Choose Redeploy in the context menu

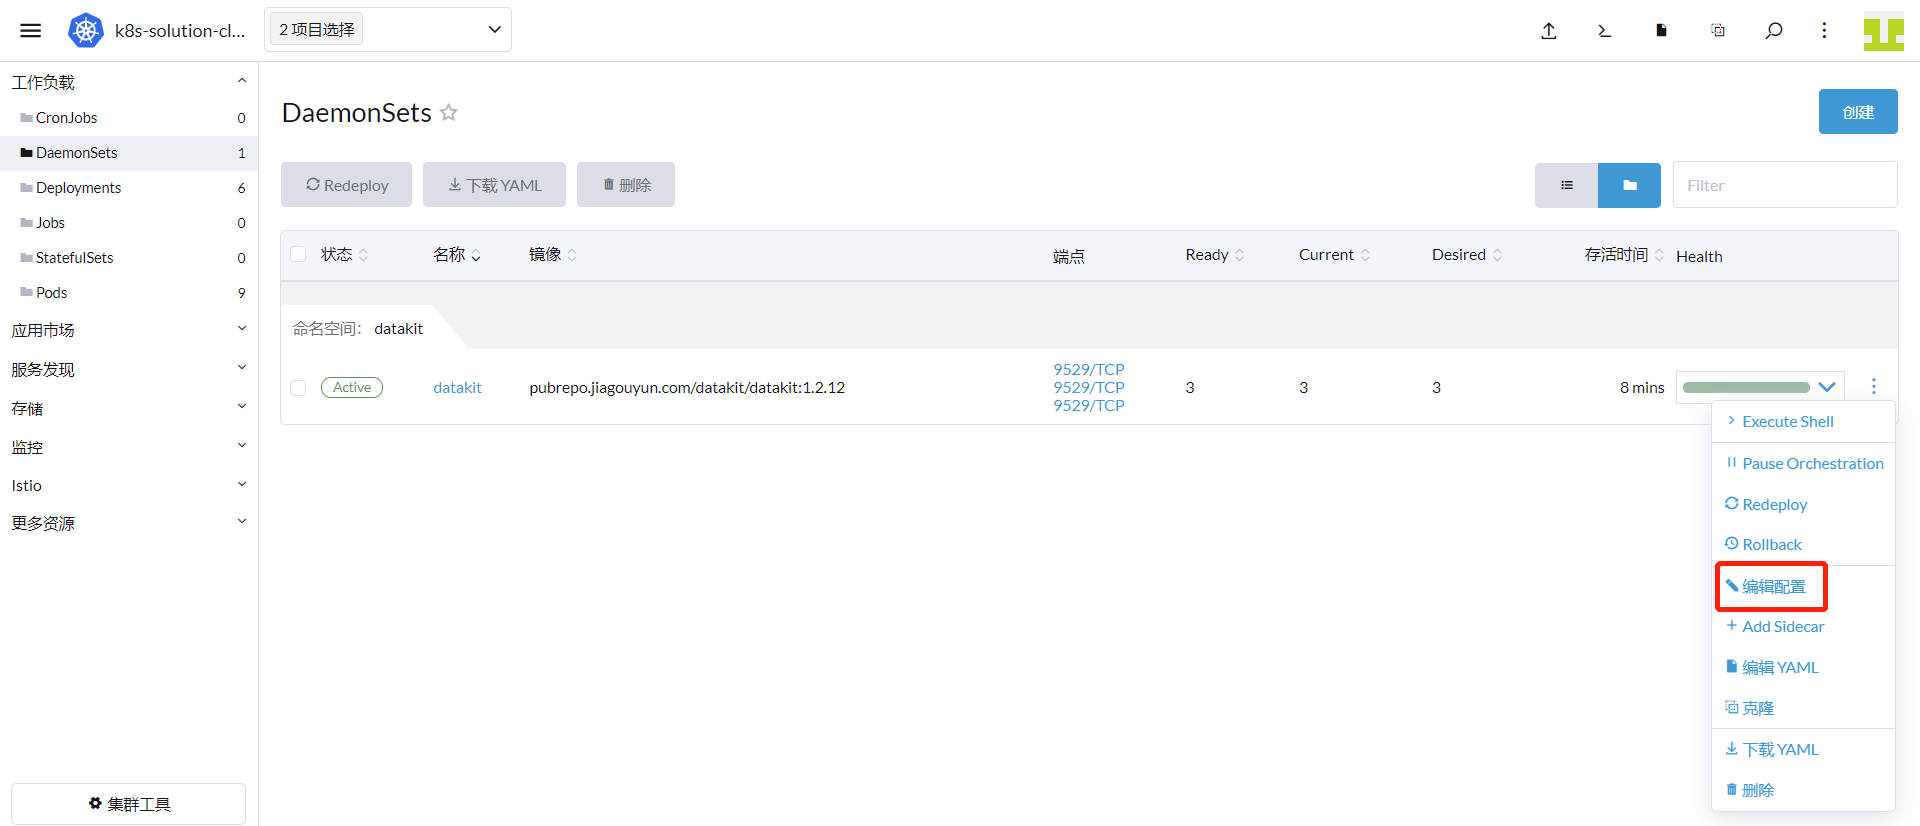[1803, 504]
